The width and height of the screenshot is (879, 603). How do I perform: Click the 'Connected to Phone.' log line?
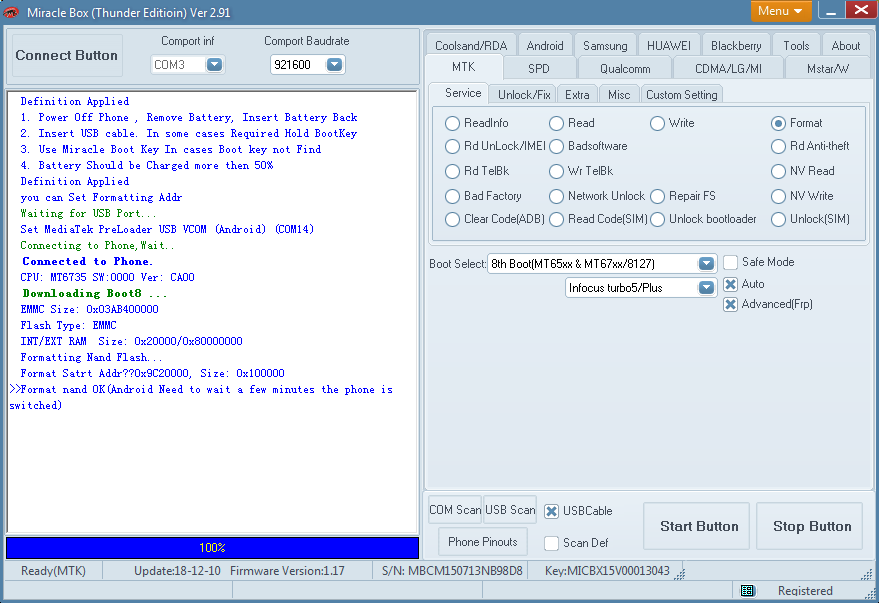coord(87,261)
